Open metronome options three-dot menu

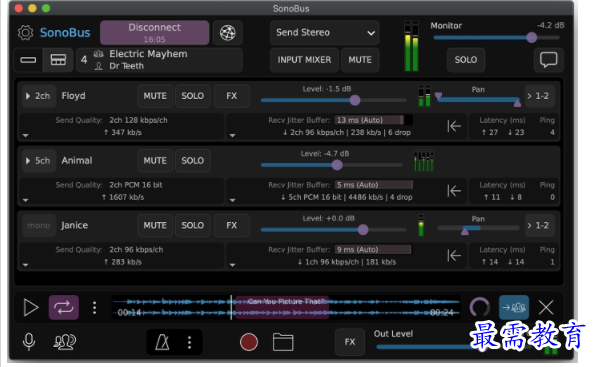(x=189, y=342)
